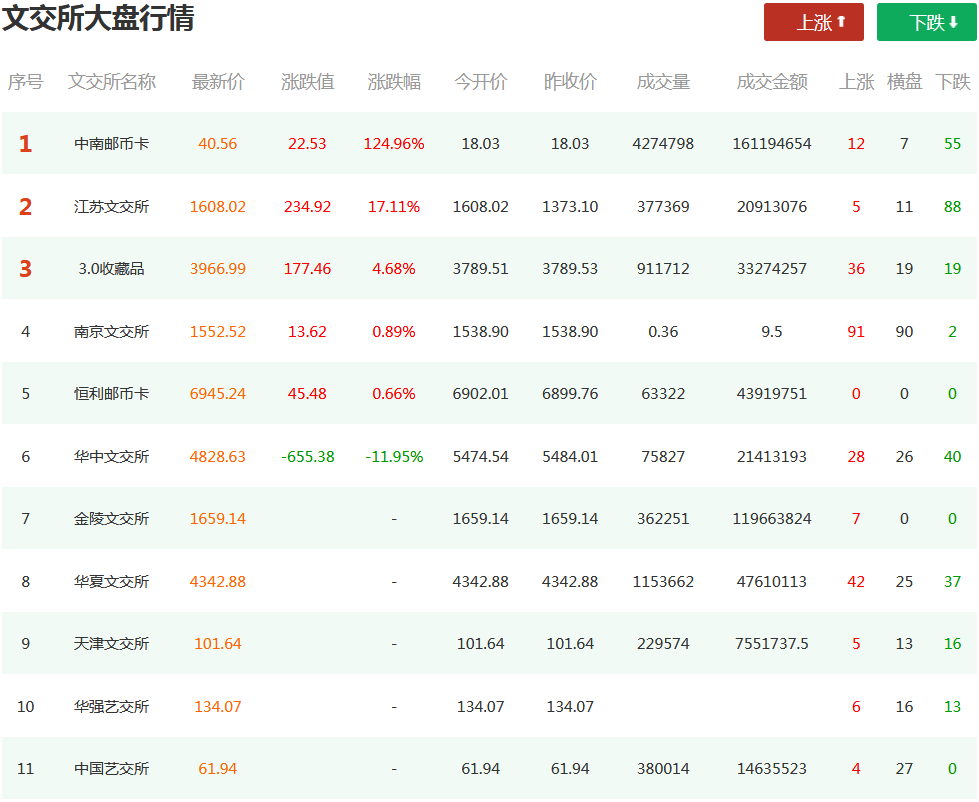This screenshot has height=802, width=979.
Task: Click volume value 0.36
Action: [x=663, y=331]
